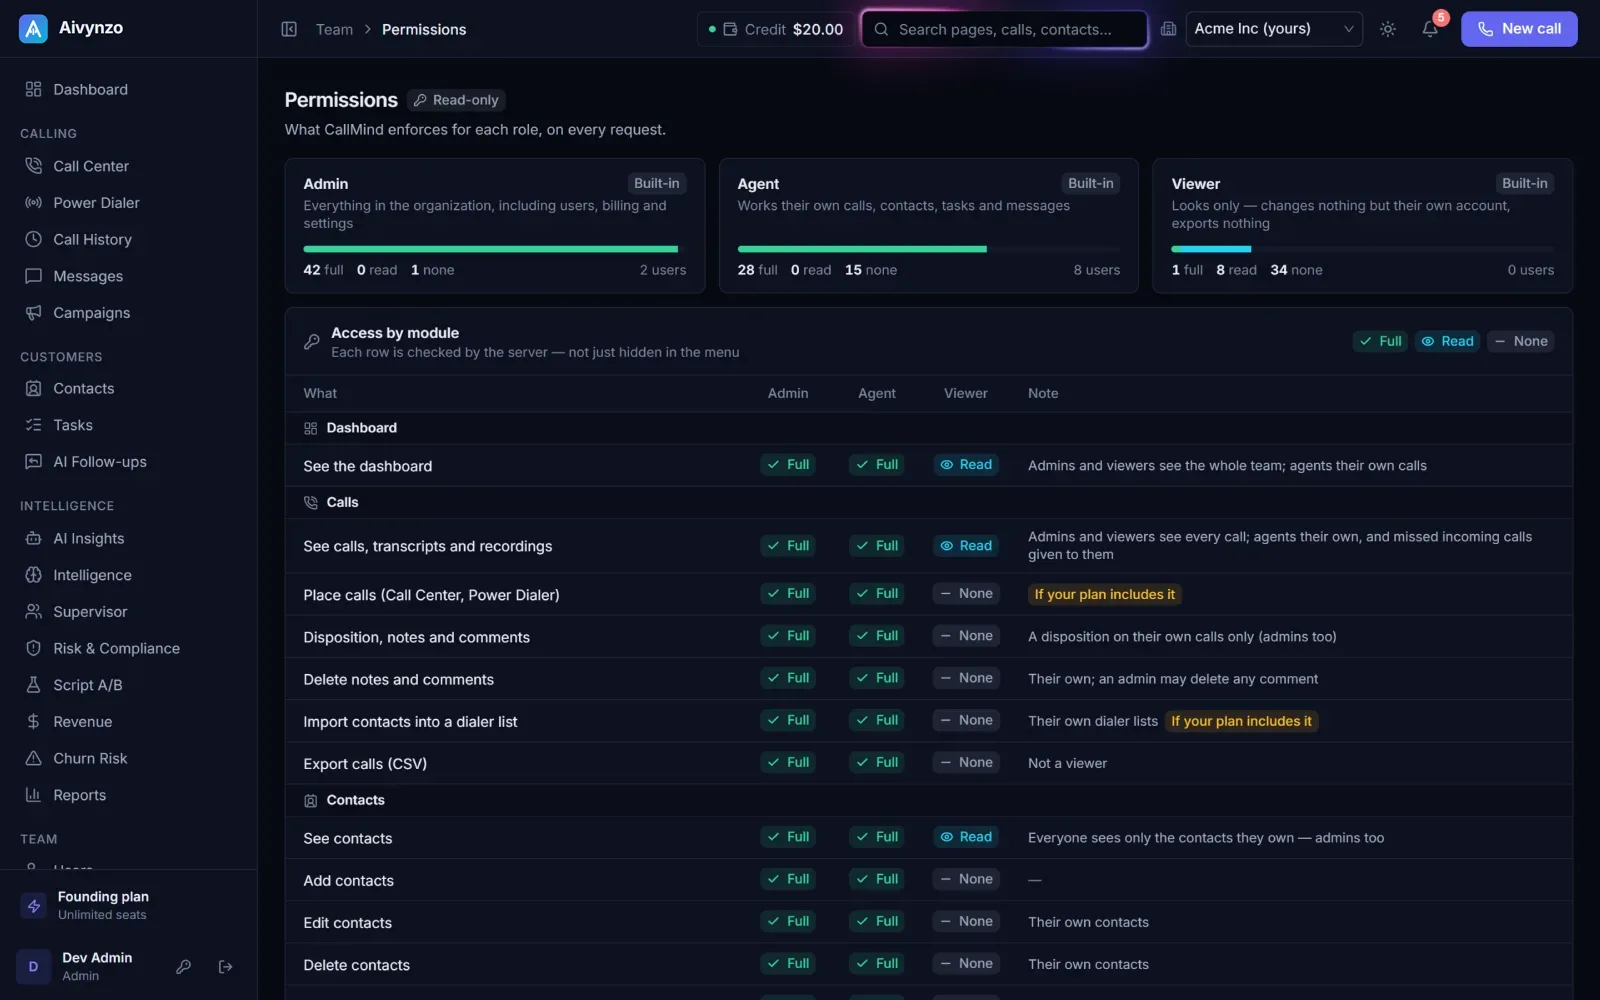Click the Campaigns megaphone icon
1600x1000 pixels.
(x=33, y=313)
